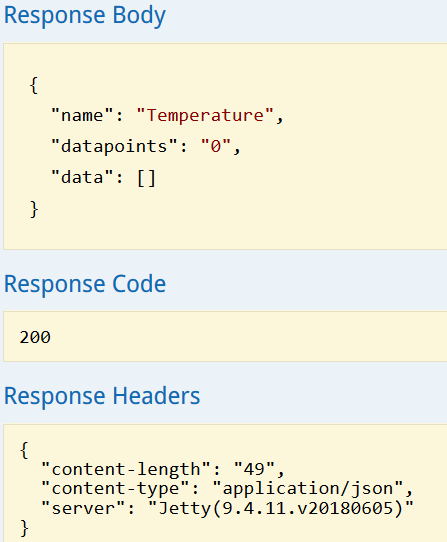Click the "server" header key
447x542 pixels.
click(83, 508)
